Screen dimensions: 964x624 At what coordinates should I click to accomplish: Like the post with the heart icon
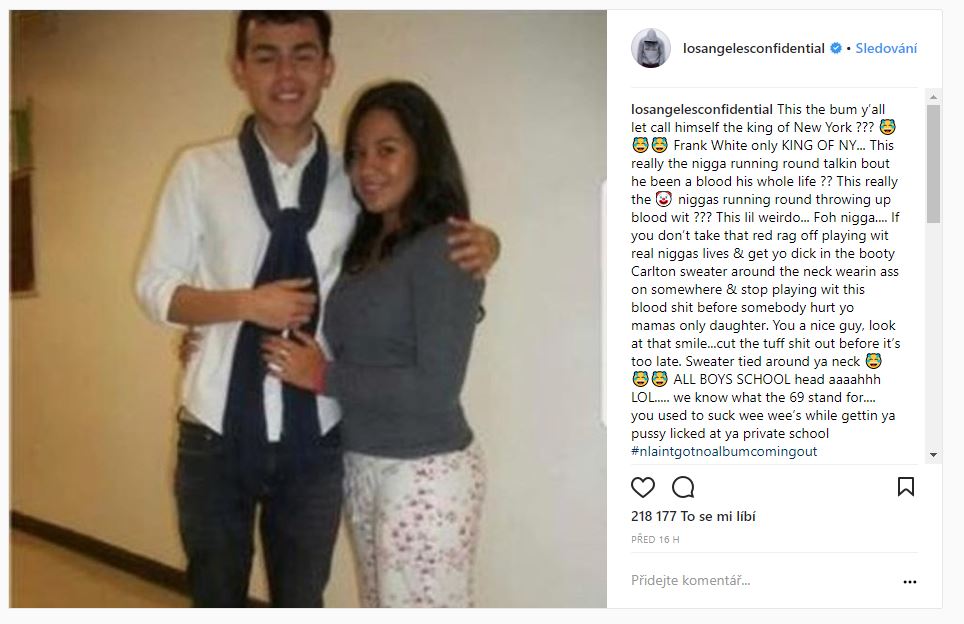pyautogui.click(x=642, y=488)
